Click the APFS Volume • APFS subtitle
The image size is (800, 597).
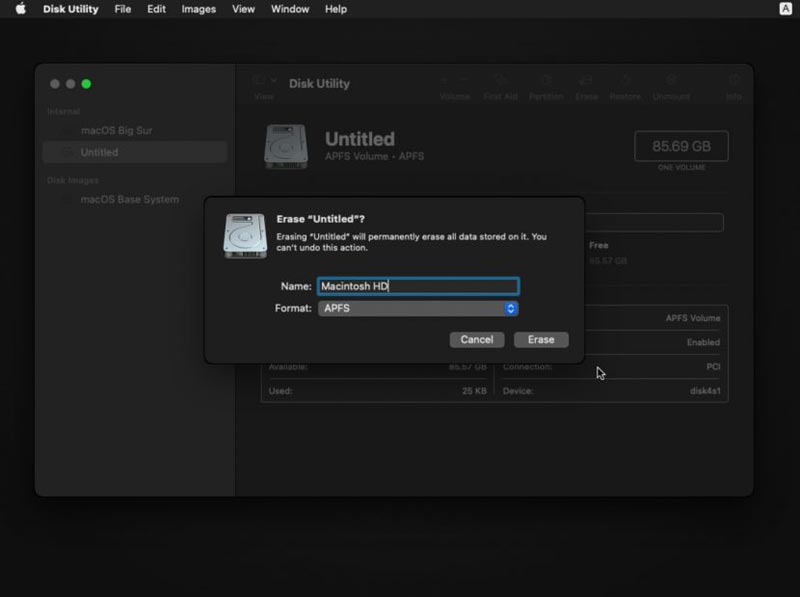pyautogui.click(x=374, y=156)
